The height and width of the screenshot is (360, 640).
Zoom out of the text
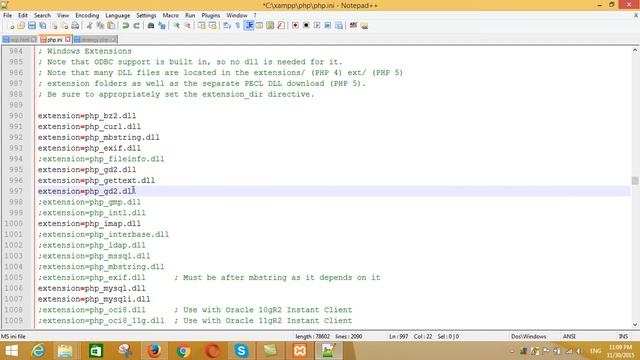point(187,26)
